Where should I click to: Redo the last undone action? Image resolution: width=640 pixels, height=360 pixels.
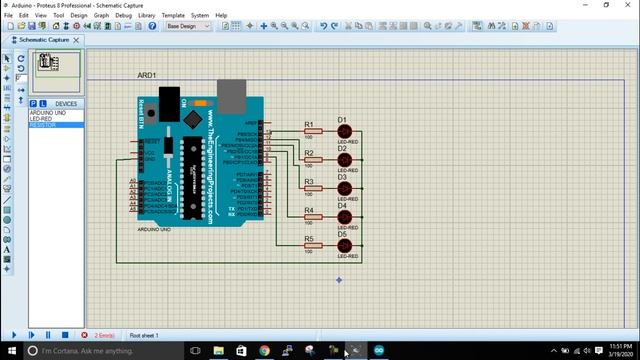334,26
